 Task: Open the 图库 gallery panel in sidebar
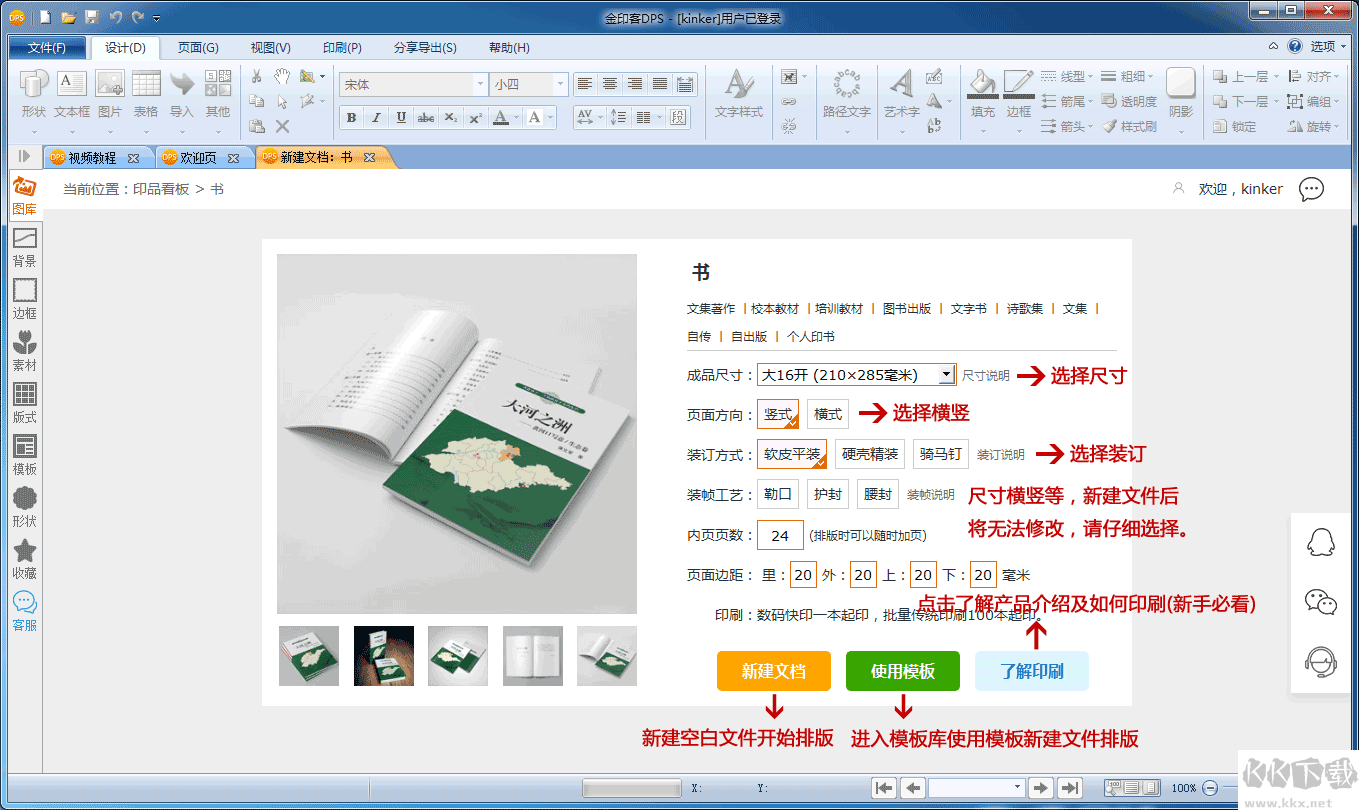(x=24, y=195)
